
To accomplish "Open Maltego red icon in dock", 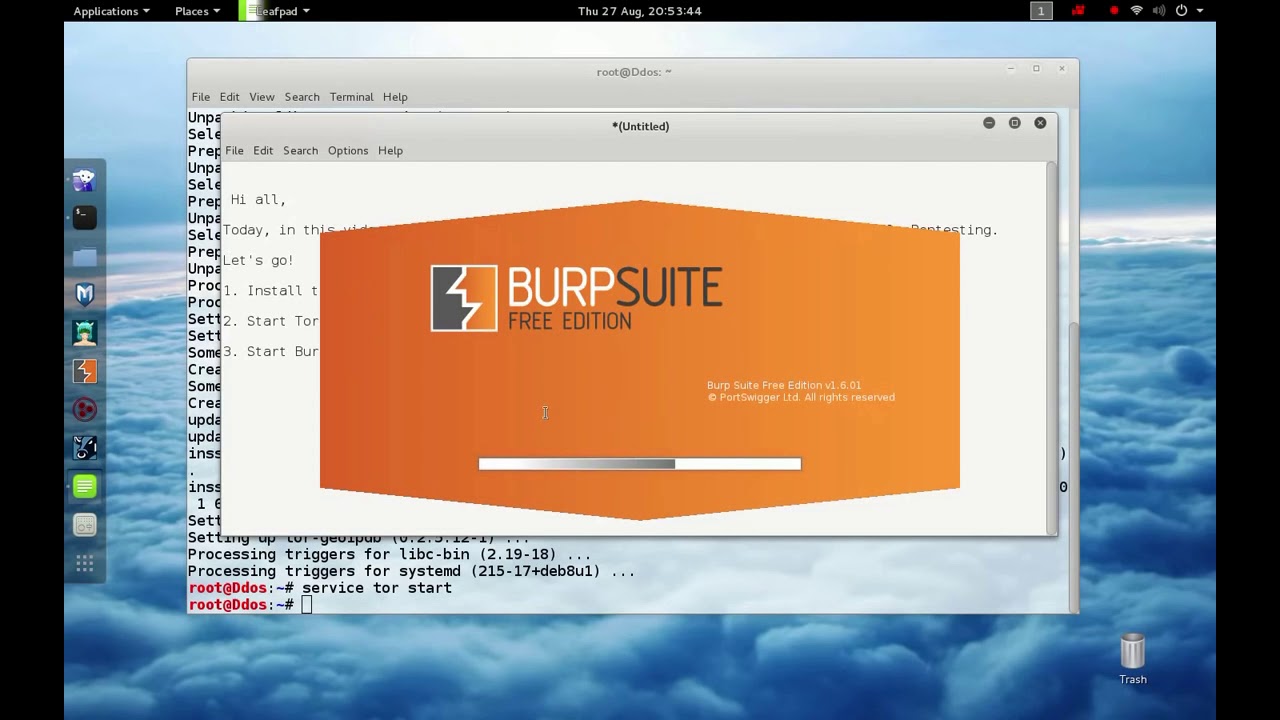I will click(x=85, y=410).
